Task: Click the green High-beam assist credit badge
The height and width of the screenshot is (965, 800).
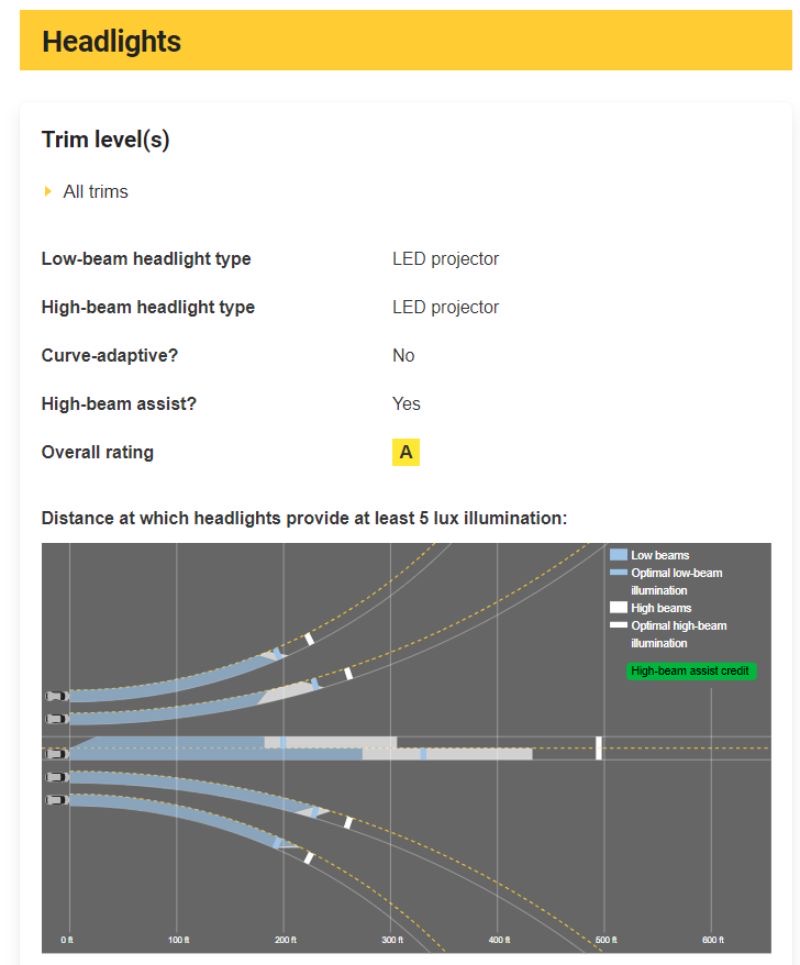Action: (690, 671)
